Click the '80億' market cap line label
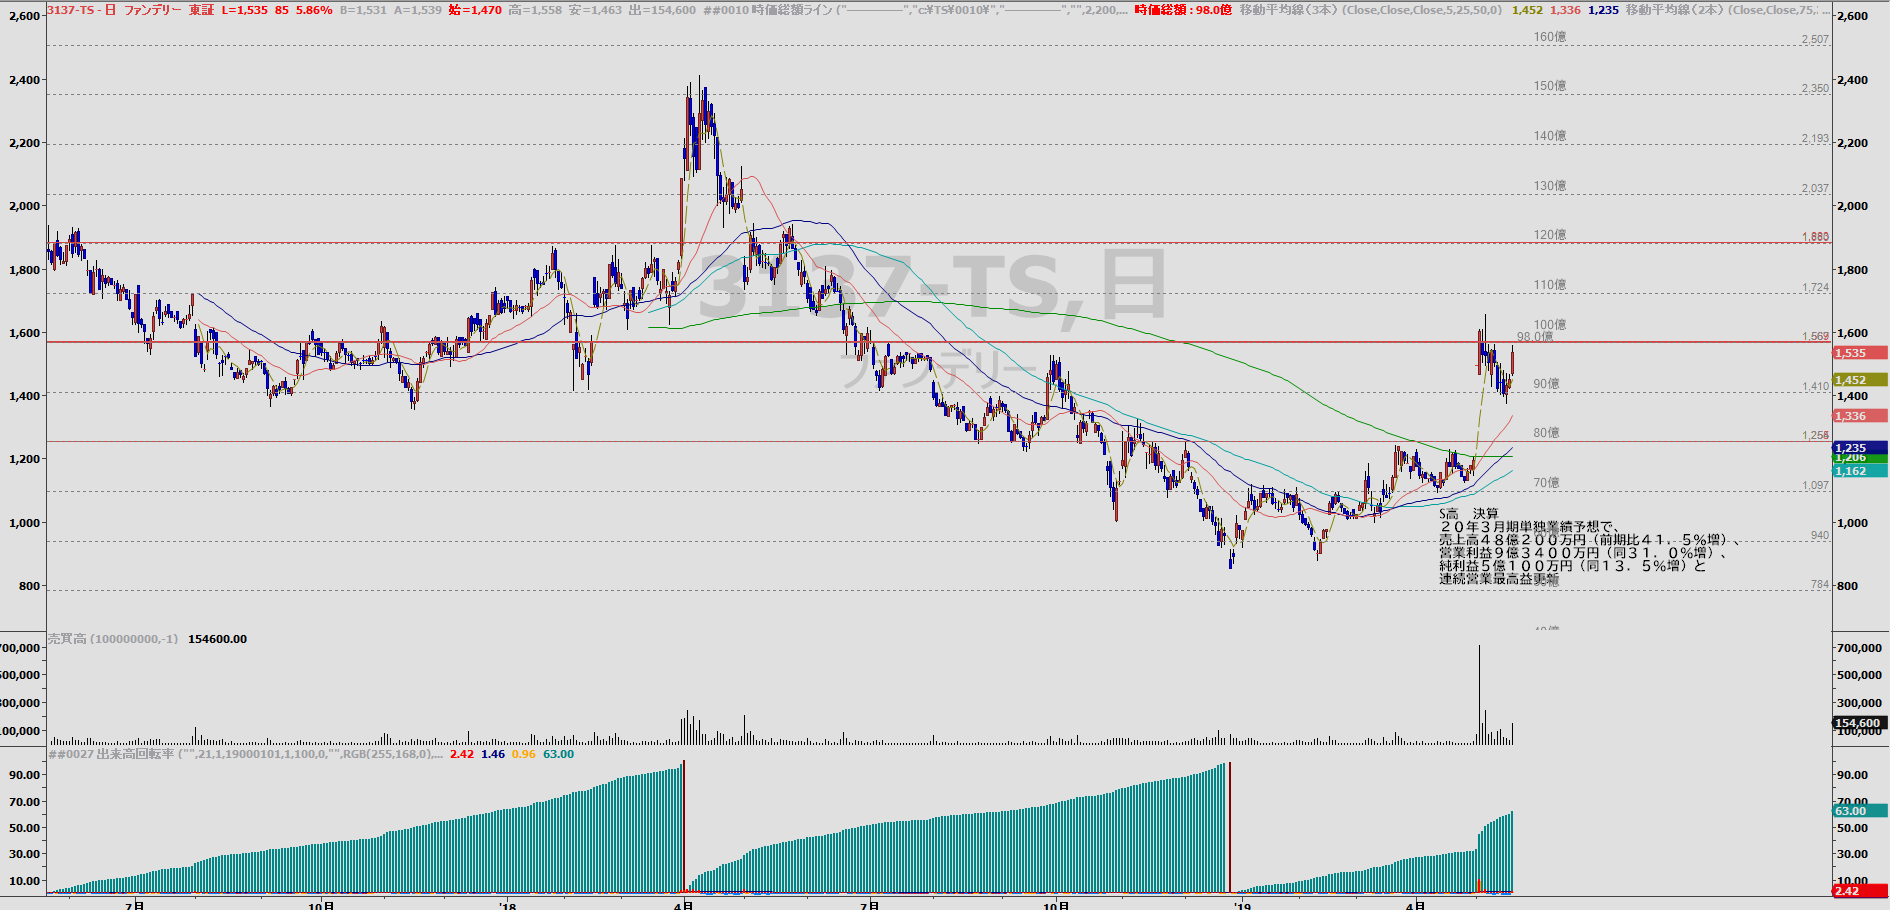This screenshot has height=910, width=1891. [x=1546, y=433]
